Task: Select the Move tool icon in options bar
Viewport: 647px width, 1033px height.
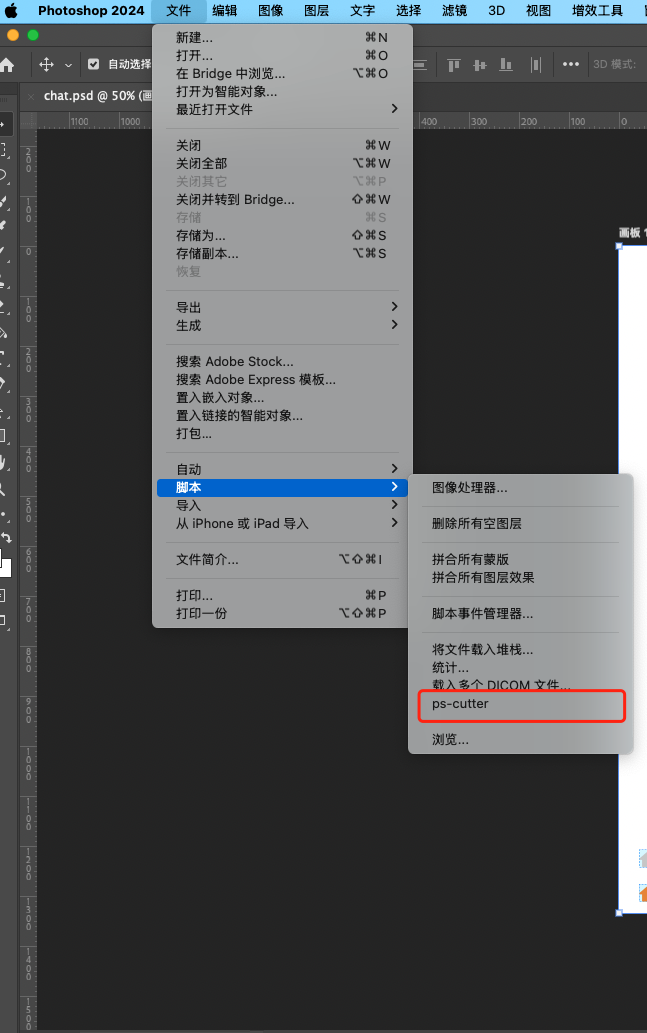Action: (x=46, y=65)
